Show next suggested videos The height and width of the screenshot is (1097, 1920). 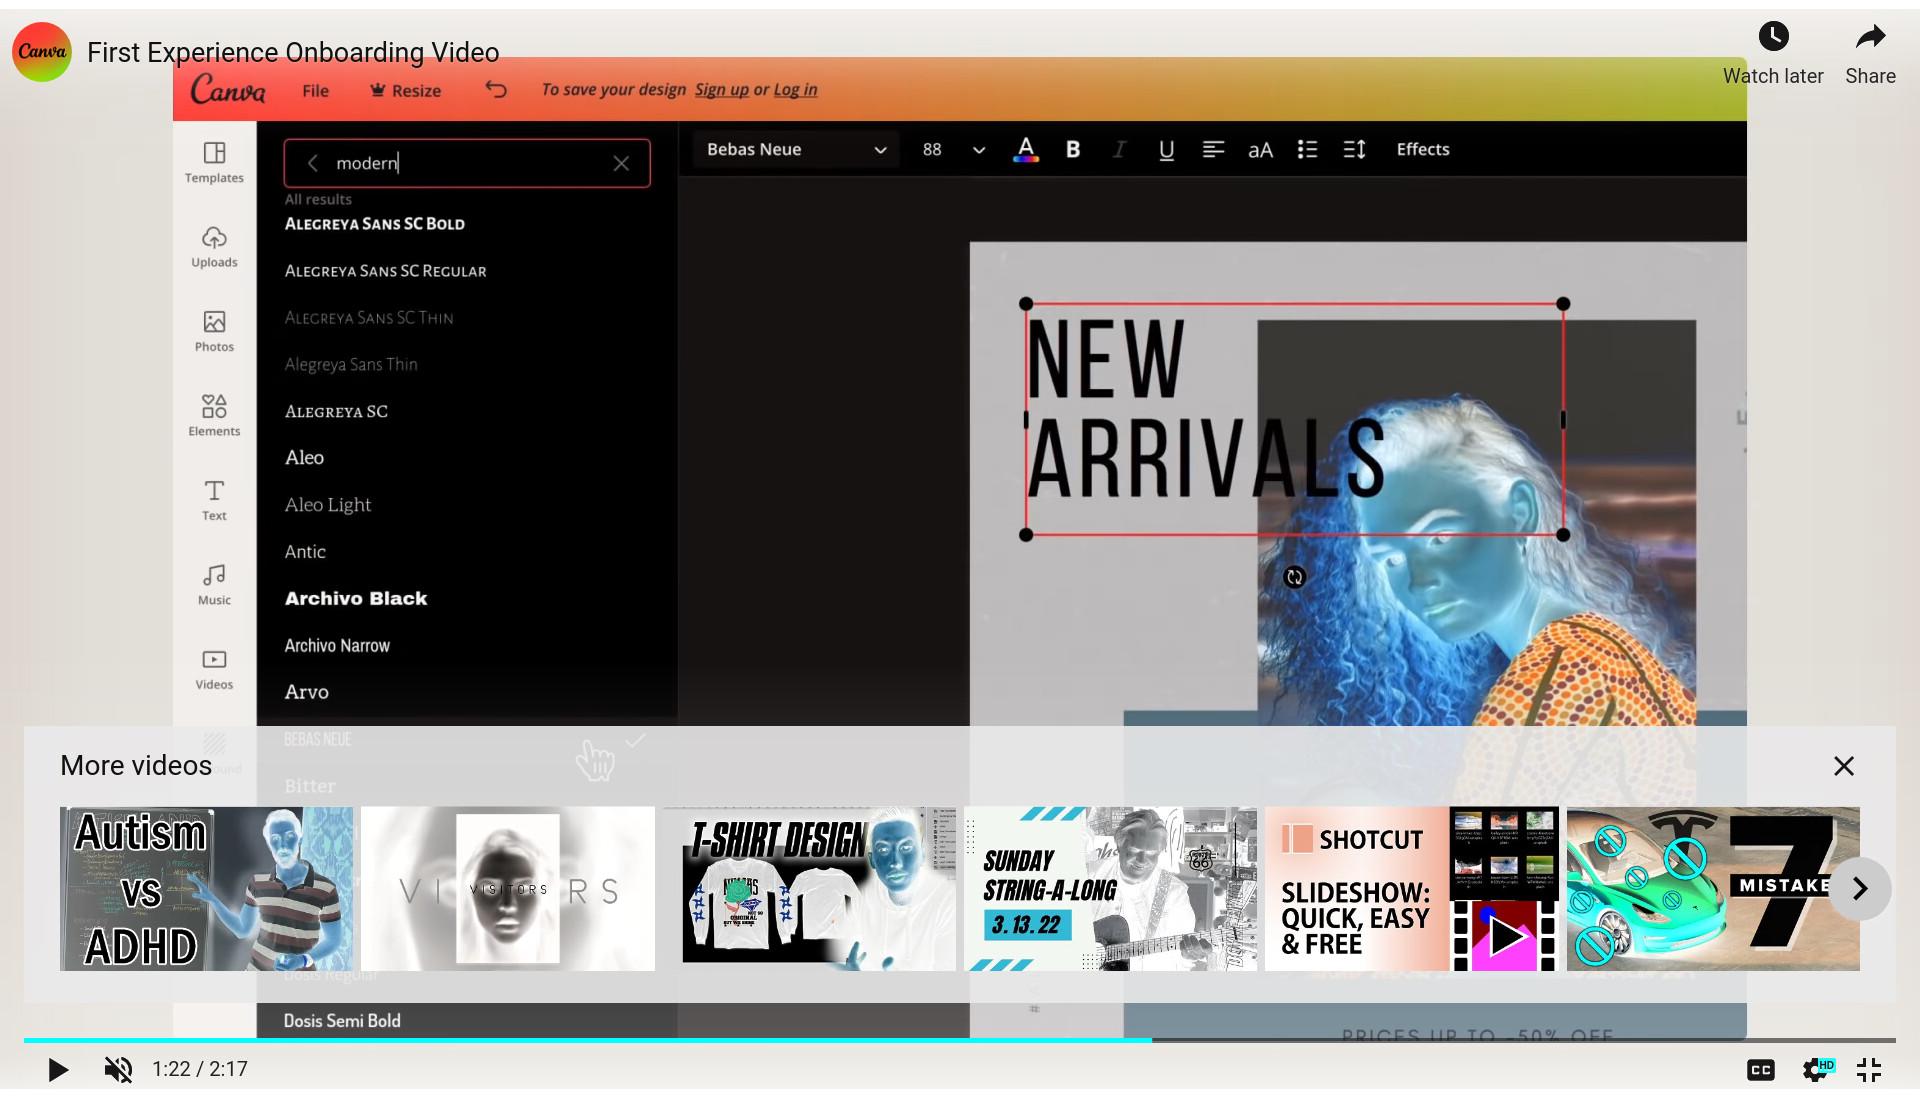(x=1860, y=888)
